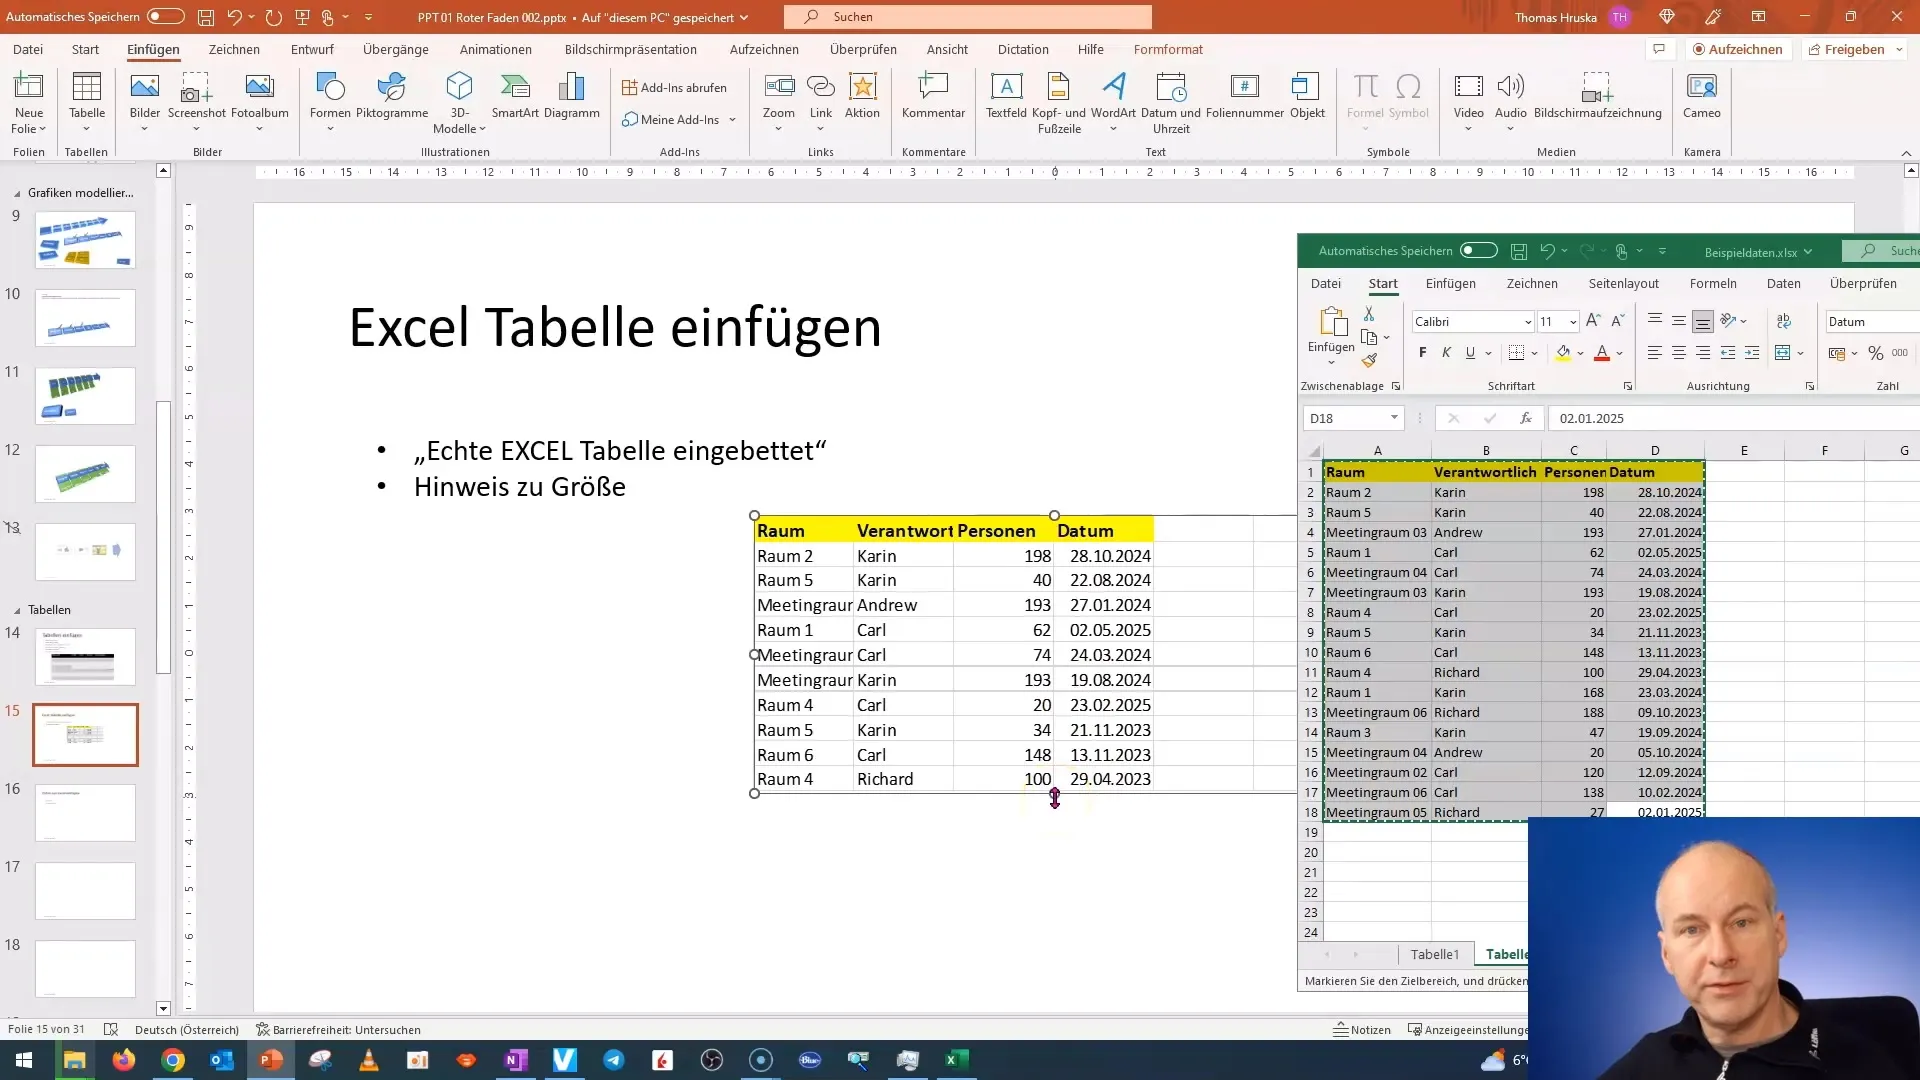Open the Bildschirmpräsentation tab
1920x1080 pixels.
(631, 49)
